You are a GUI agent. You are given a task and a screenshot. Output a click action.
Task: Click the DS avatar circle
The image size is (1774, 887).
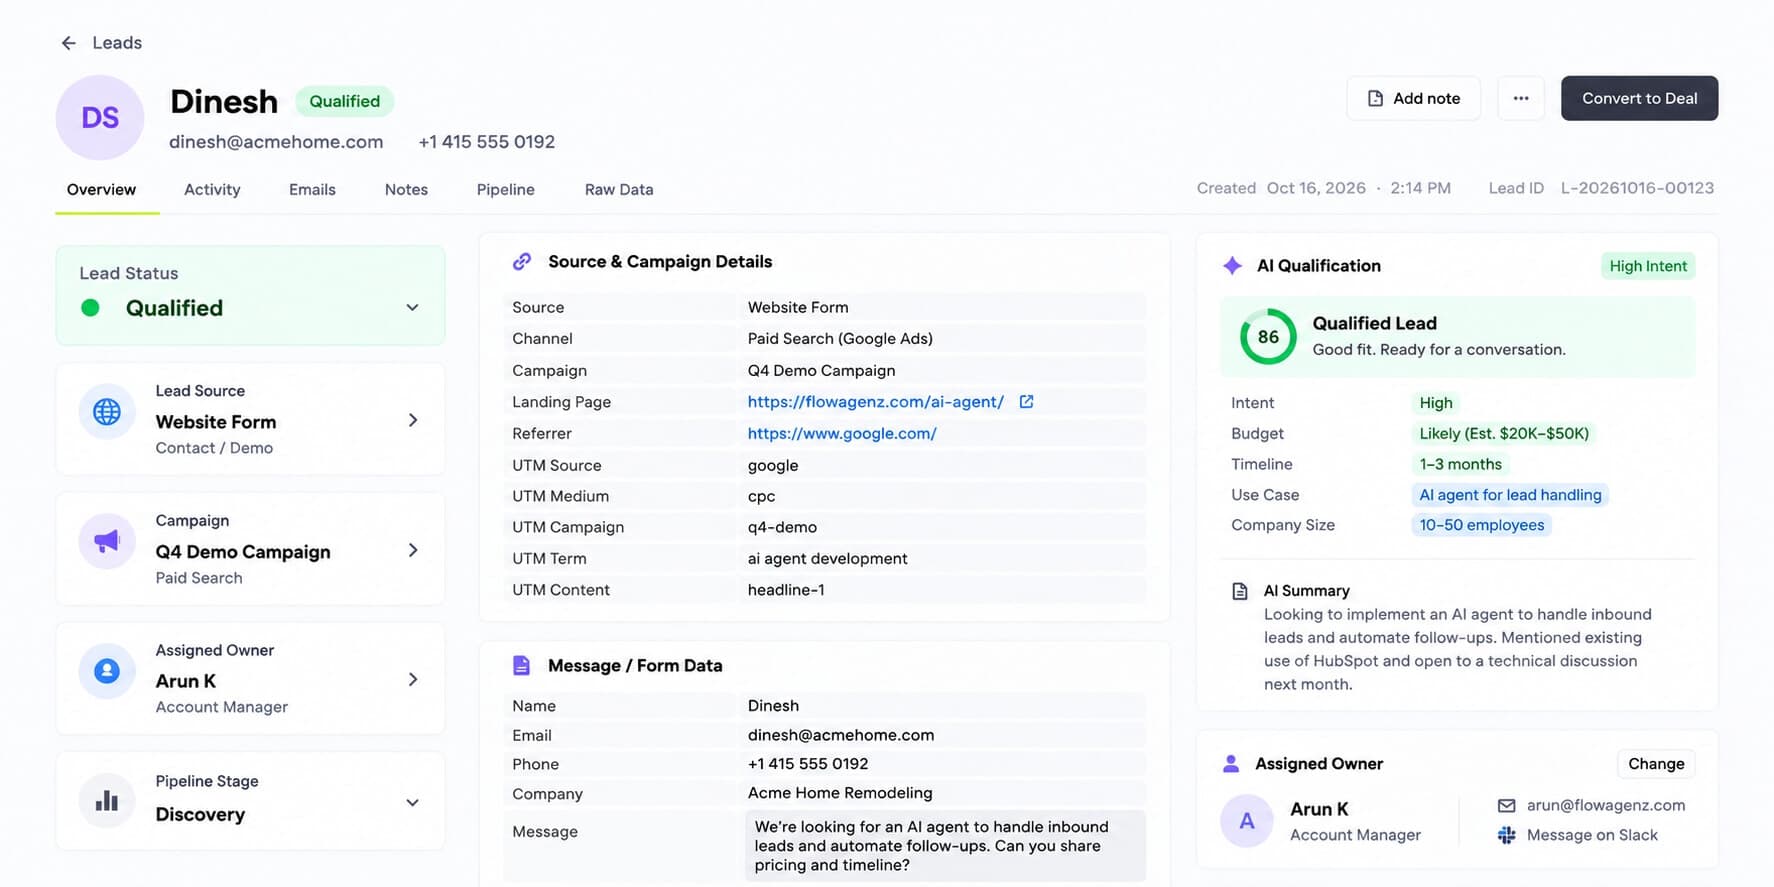(x=100, y=118)
